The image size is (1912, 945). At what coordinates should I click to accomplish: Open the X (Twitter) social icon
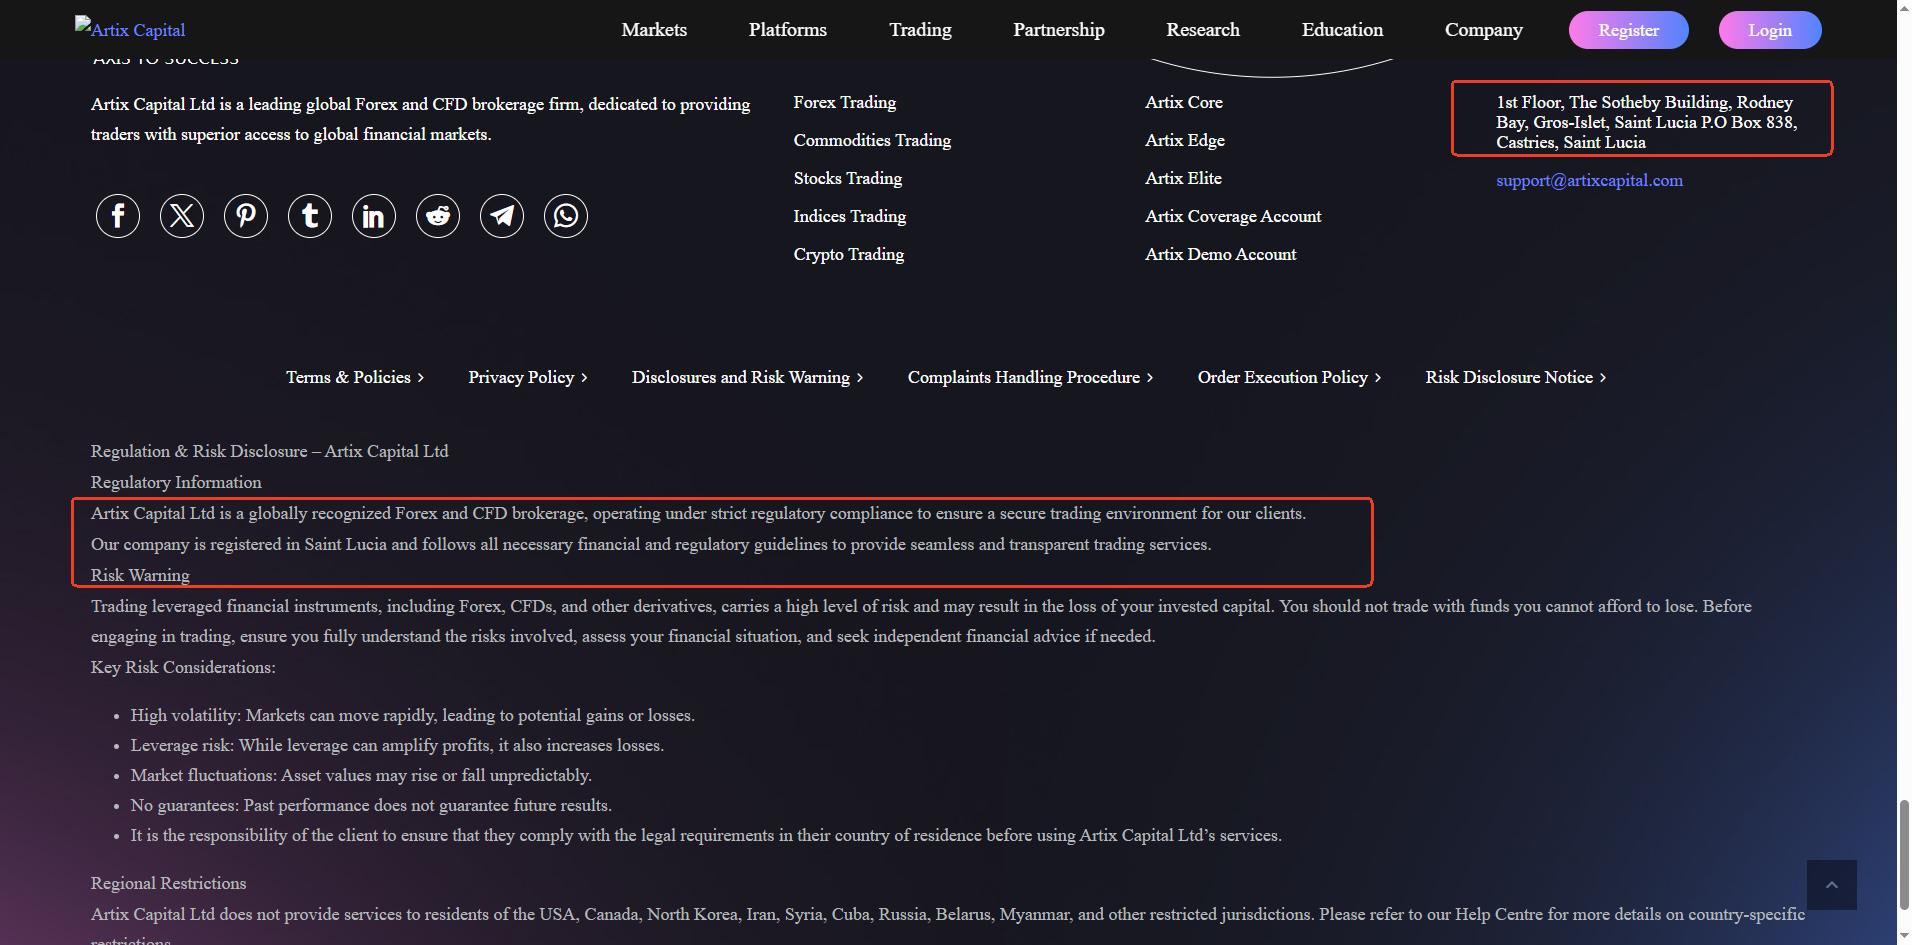(x=182, y=216)
